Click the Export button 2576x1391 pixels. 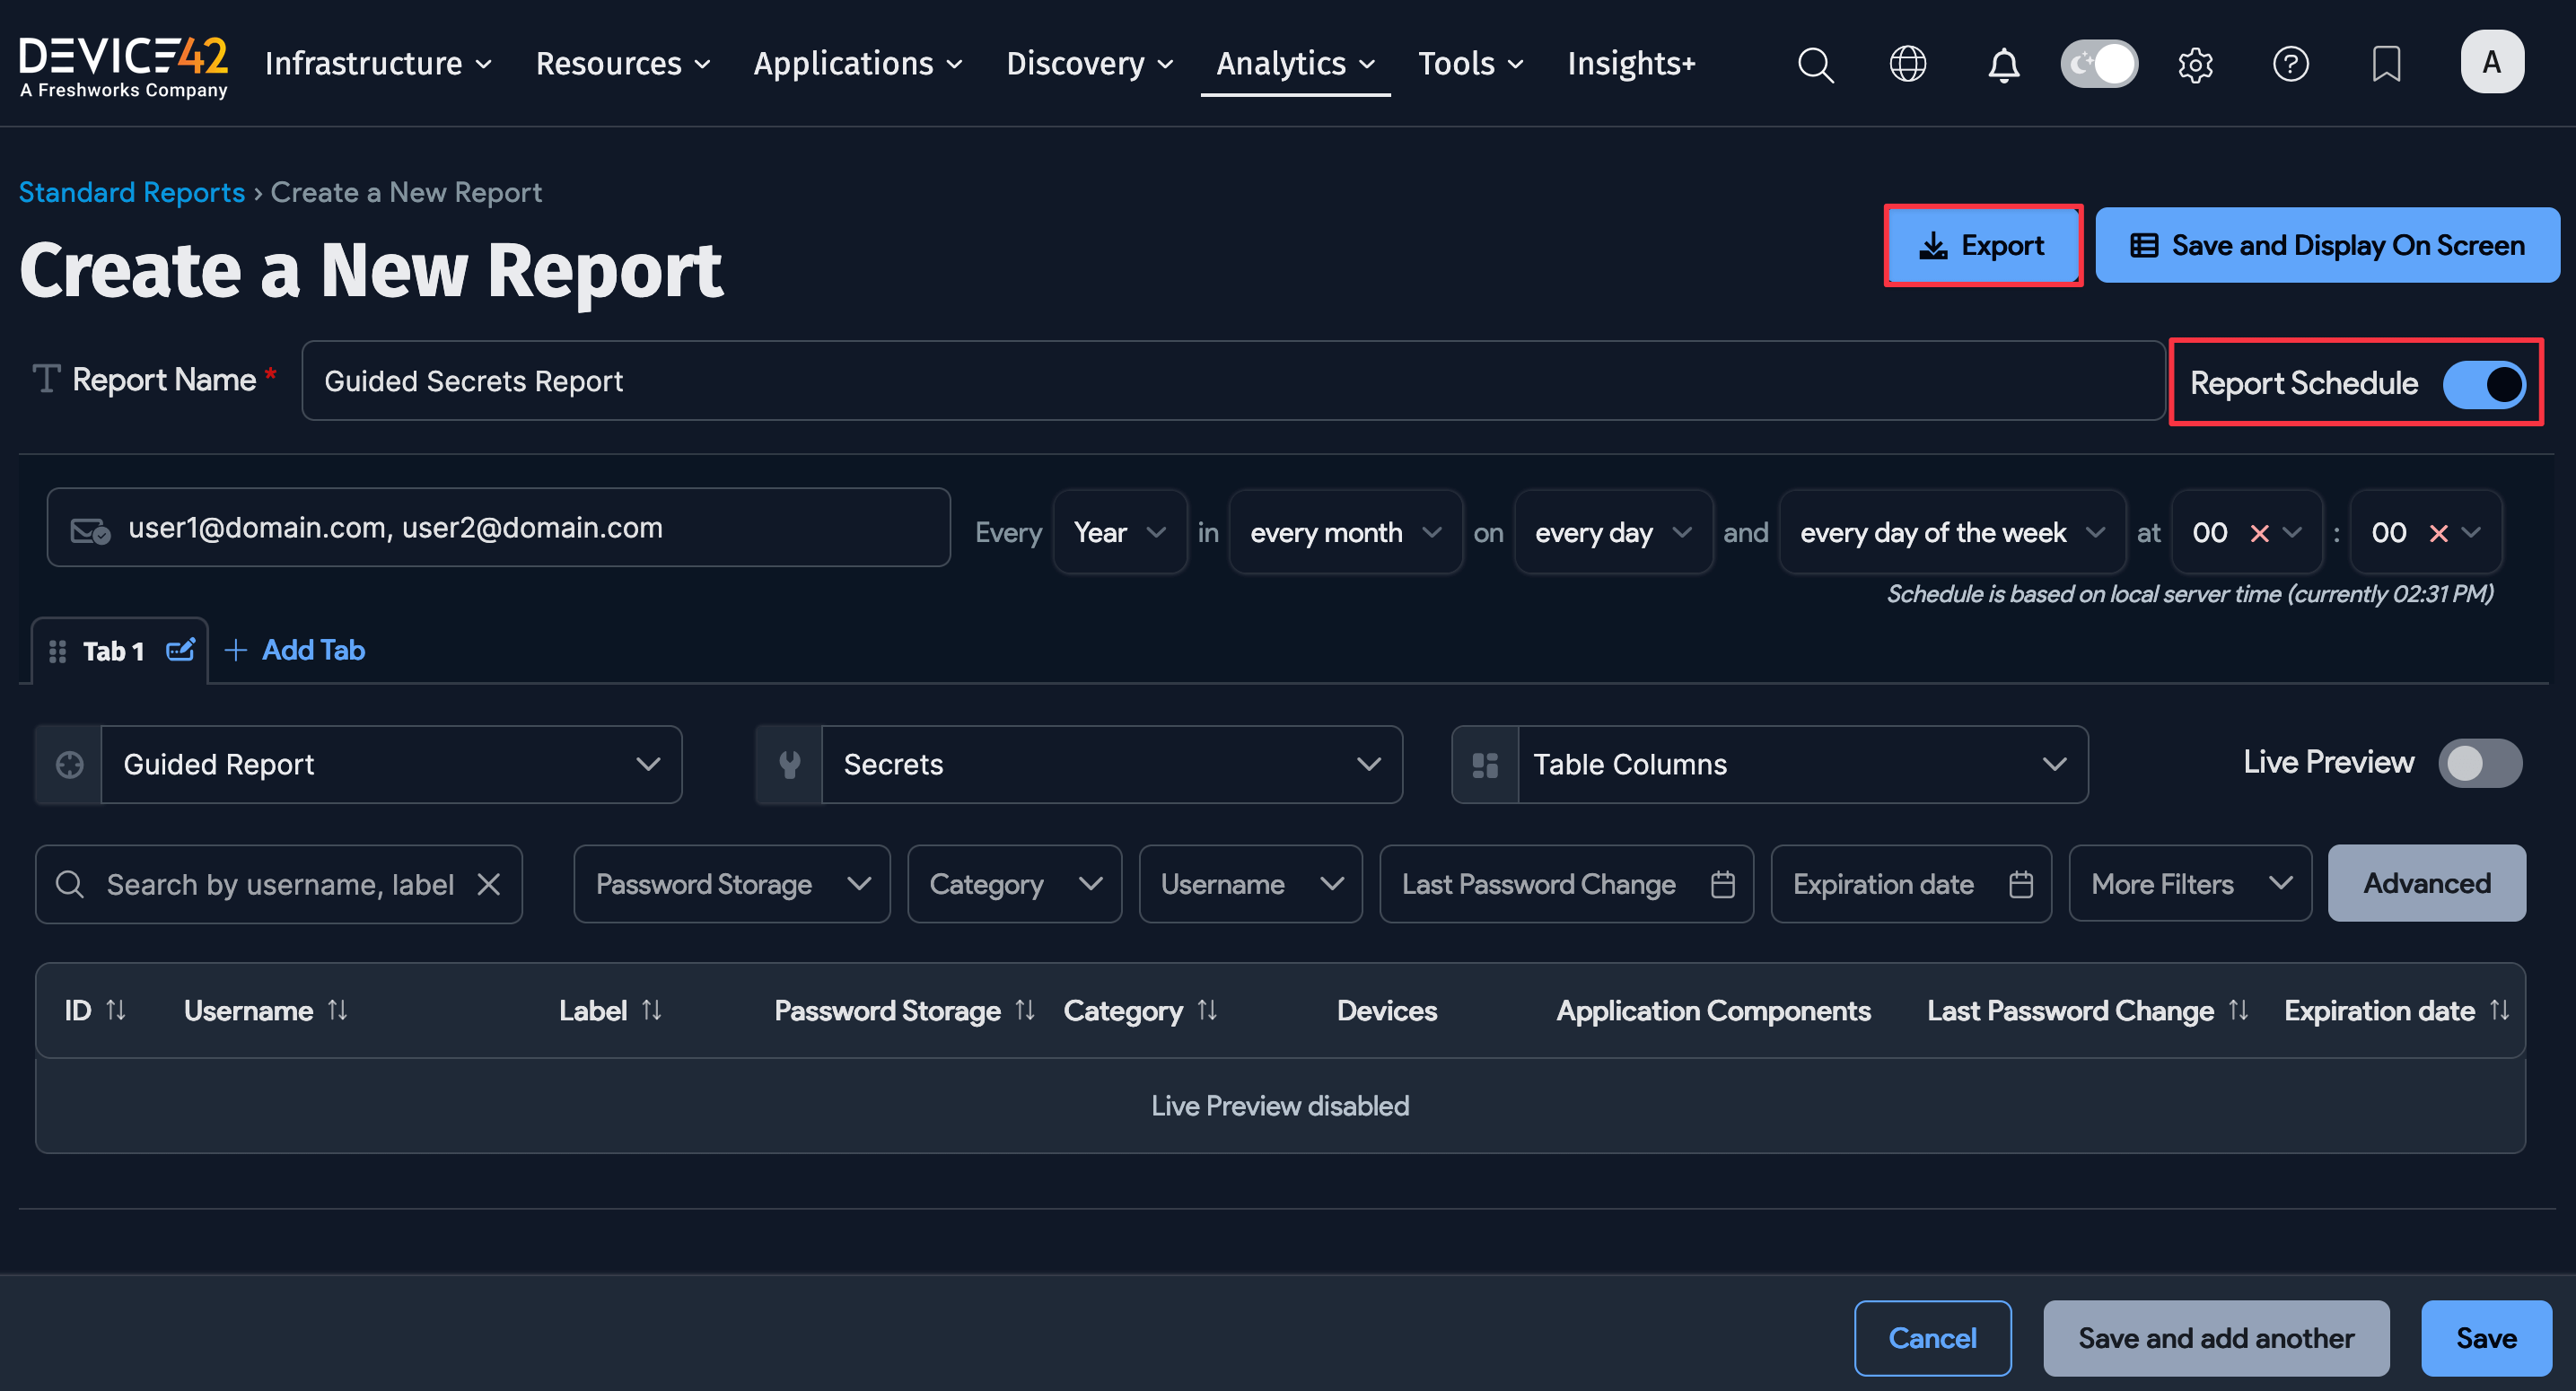click(1982, 245)
